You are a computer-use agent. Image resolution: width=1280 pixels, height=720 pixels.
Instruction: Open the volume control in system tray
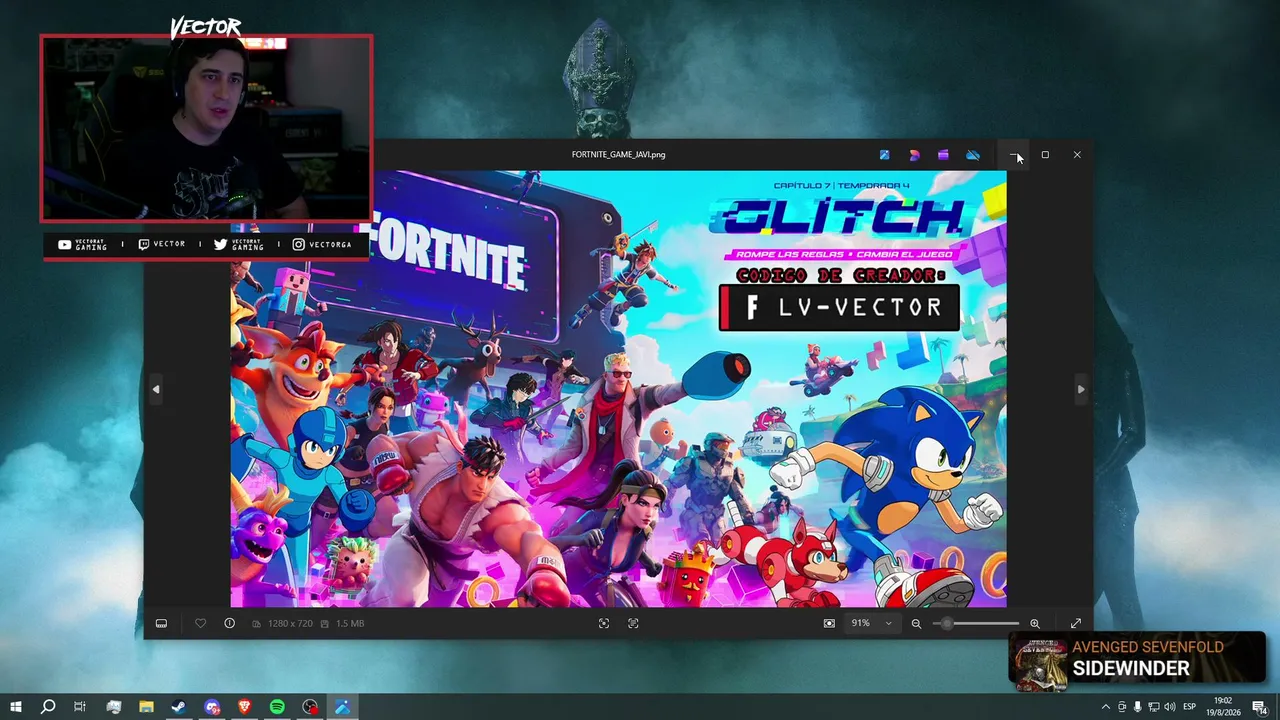point(1170,707)
